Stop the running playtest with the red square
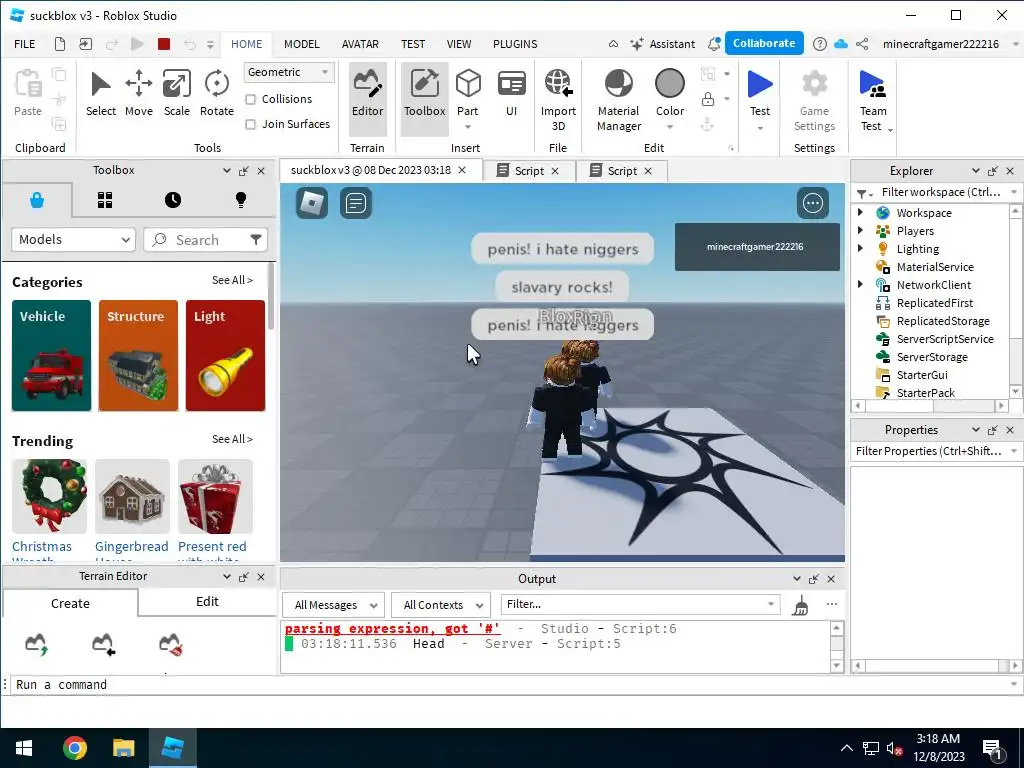This screenshot has width=1024, height=768. (x=164, y=44)
